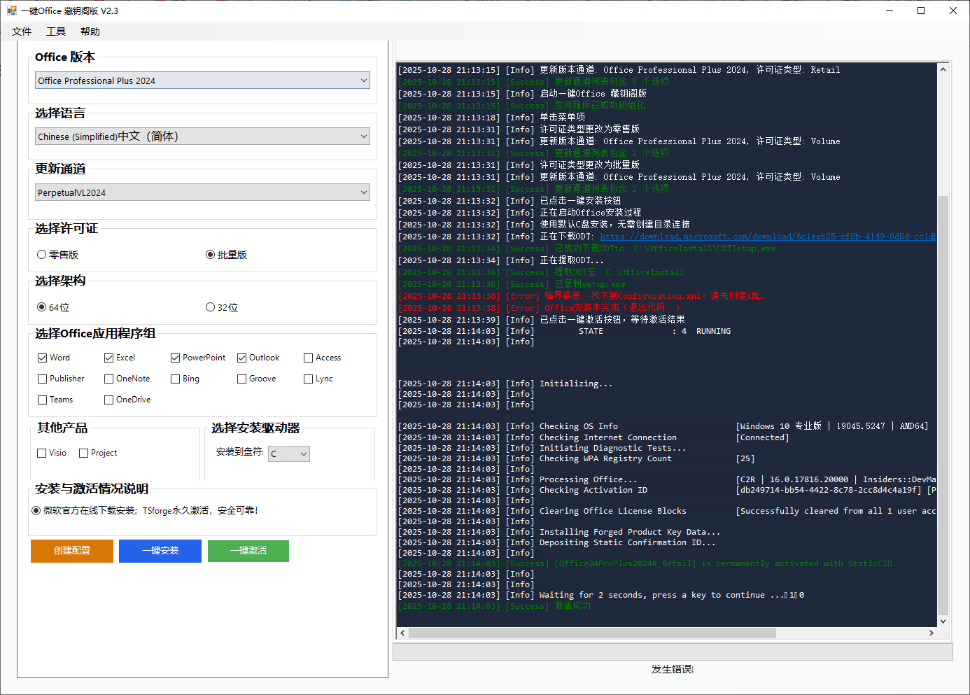Select the 零售版 license radio button
Viewport: 970px width, 695px height.
(x=42, y=255)
